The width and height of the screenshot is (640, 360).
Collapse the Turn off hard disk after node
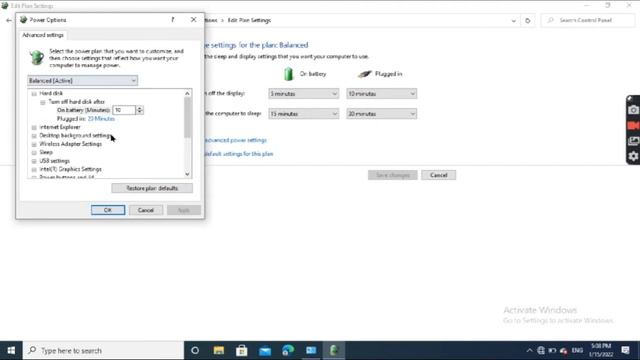43,102
